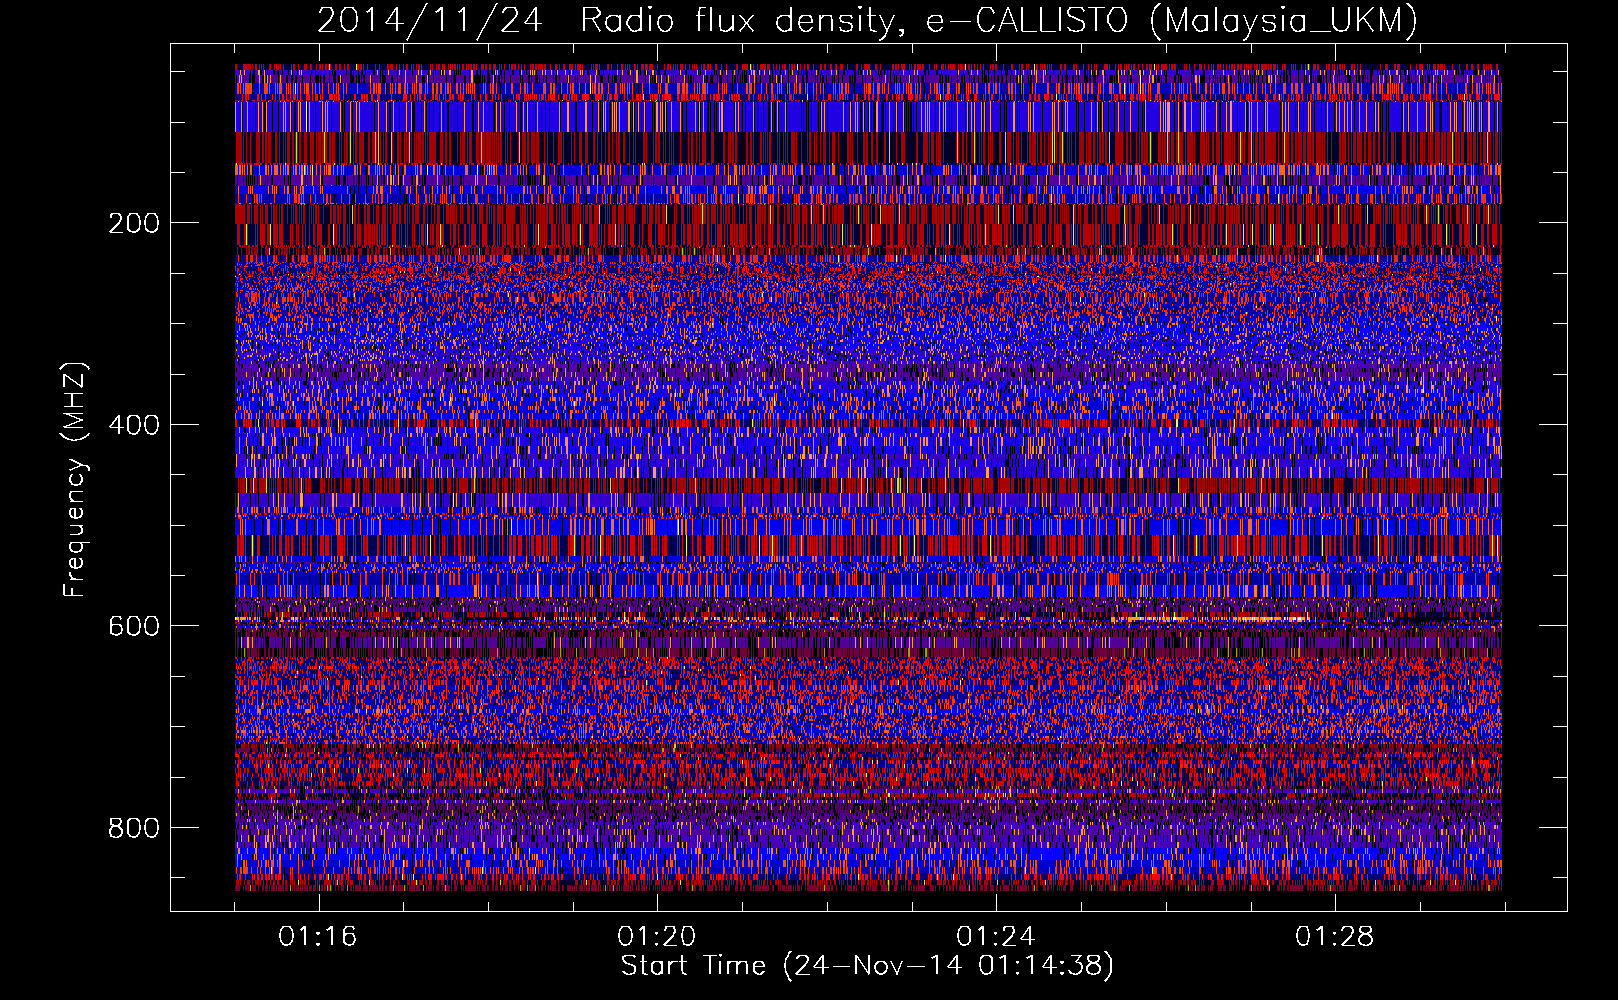Click the 200 frequency tick label
This screenshot has height=1000, width=1618.
click(x=134, y=223)
